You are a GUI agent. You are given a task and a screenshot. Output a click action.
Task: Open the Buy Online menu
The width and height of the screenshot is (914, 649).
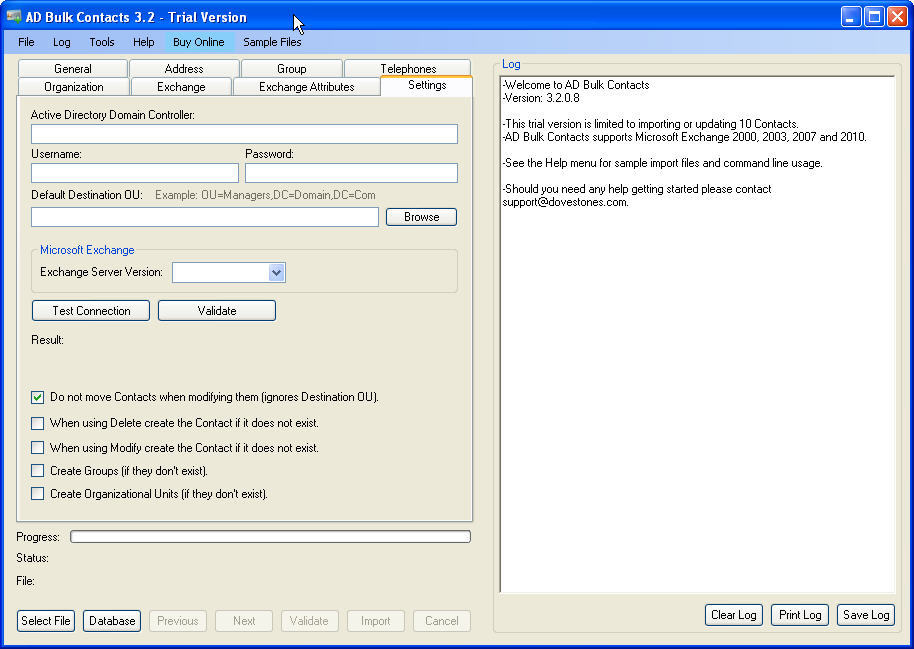pos(199,42)
